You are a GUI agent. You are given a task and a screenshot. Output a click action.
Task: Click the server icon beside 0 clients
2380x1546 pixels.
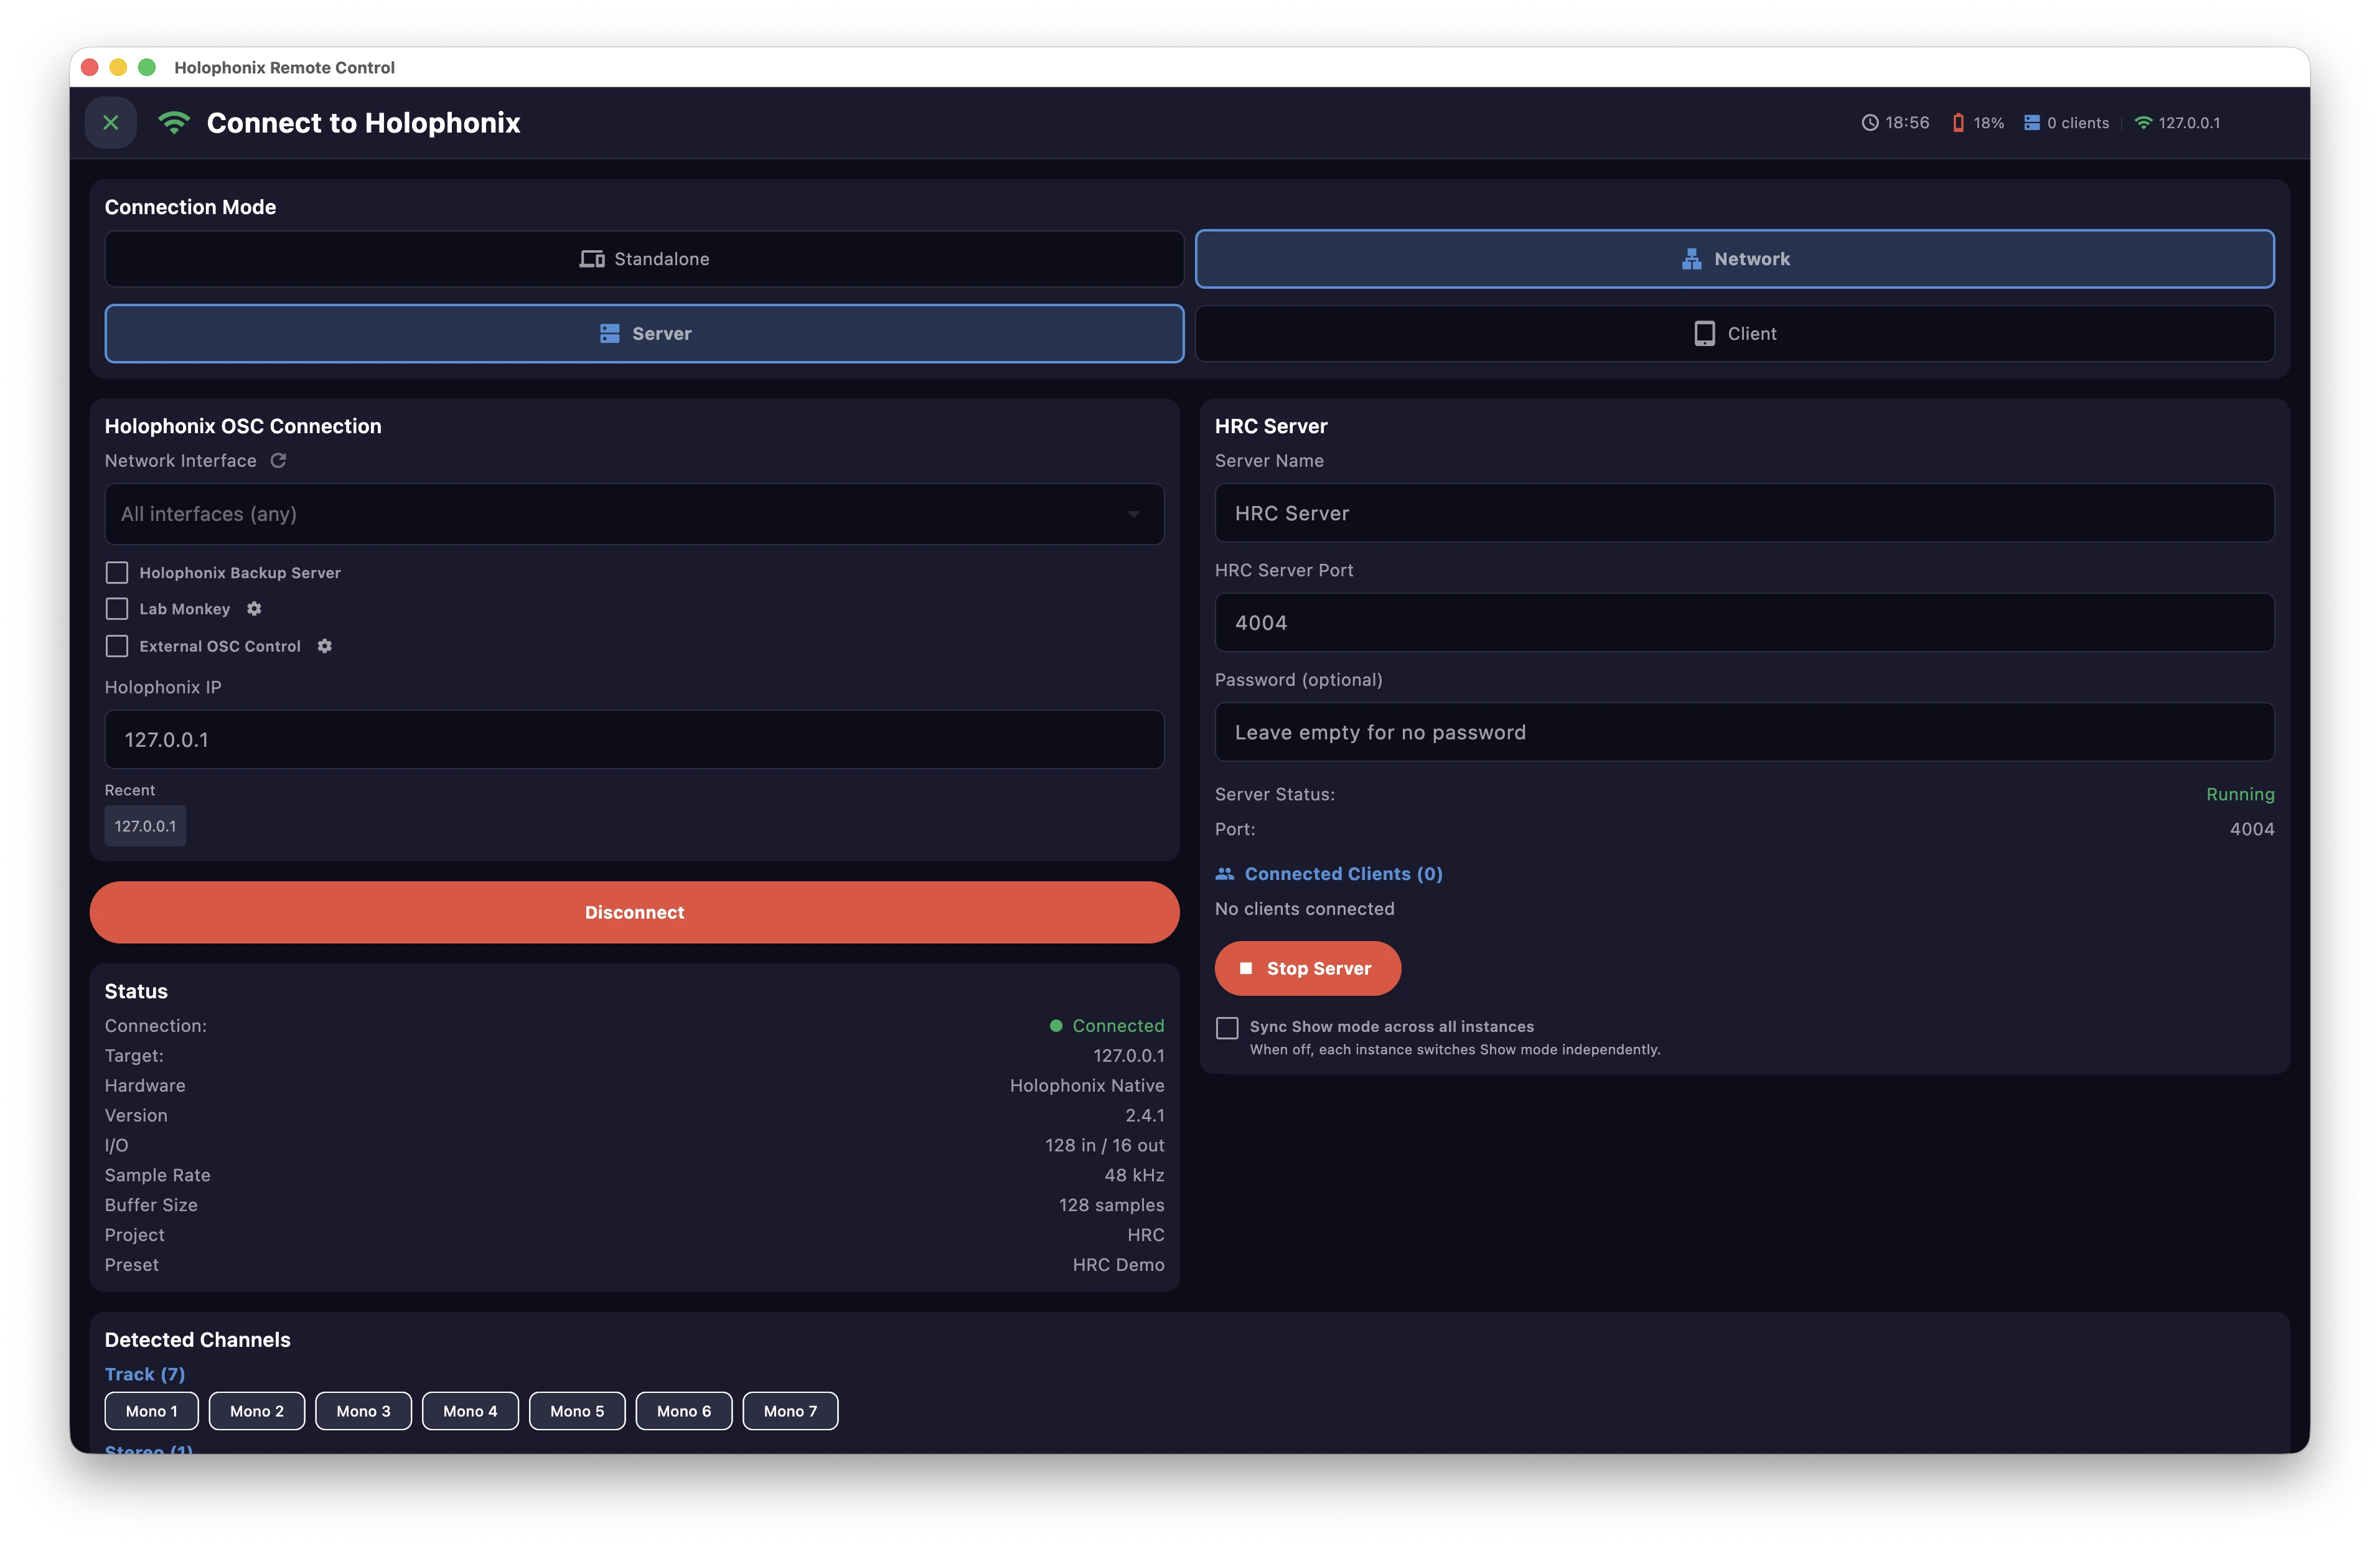pyautogui.click(x=2031, y=123)
